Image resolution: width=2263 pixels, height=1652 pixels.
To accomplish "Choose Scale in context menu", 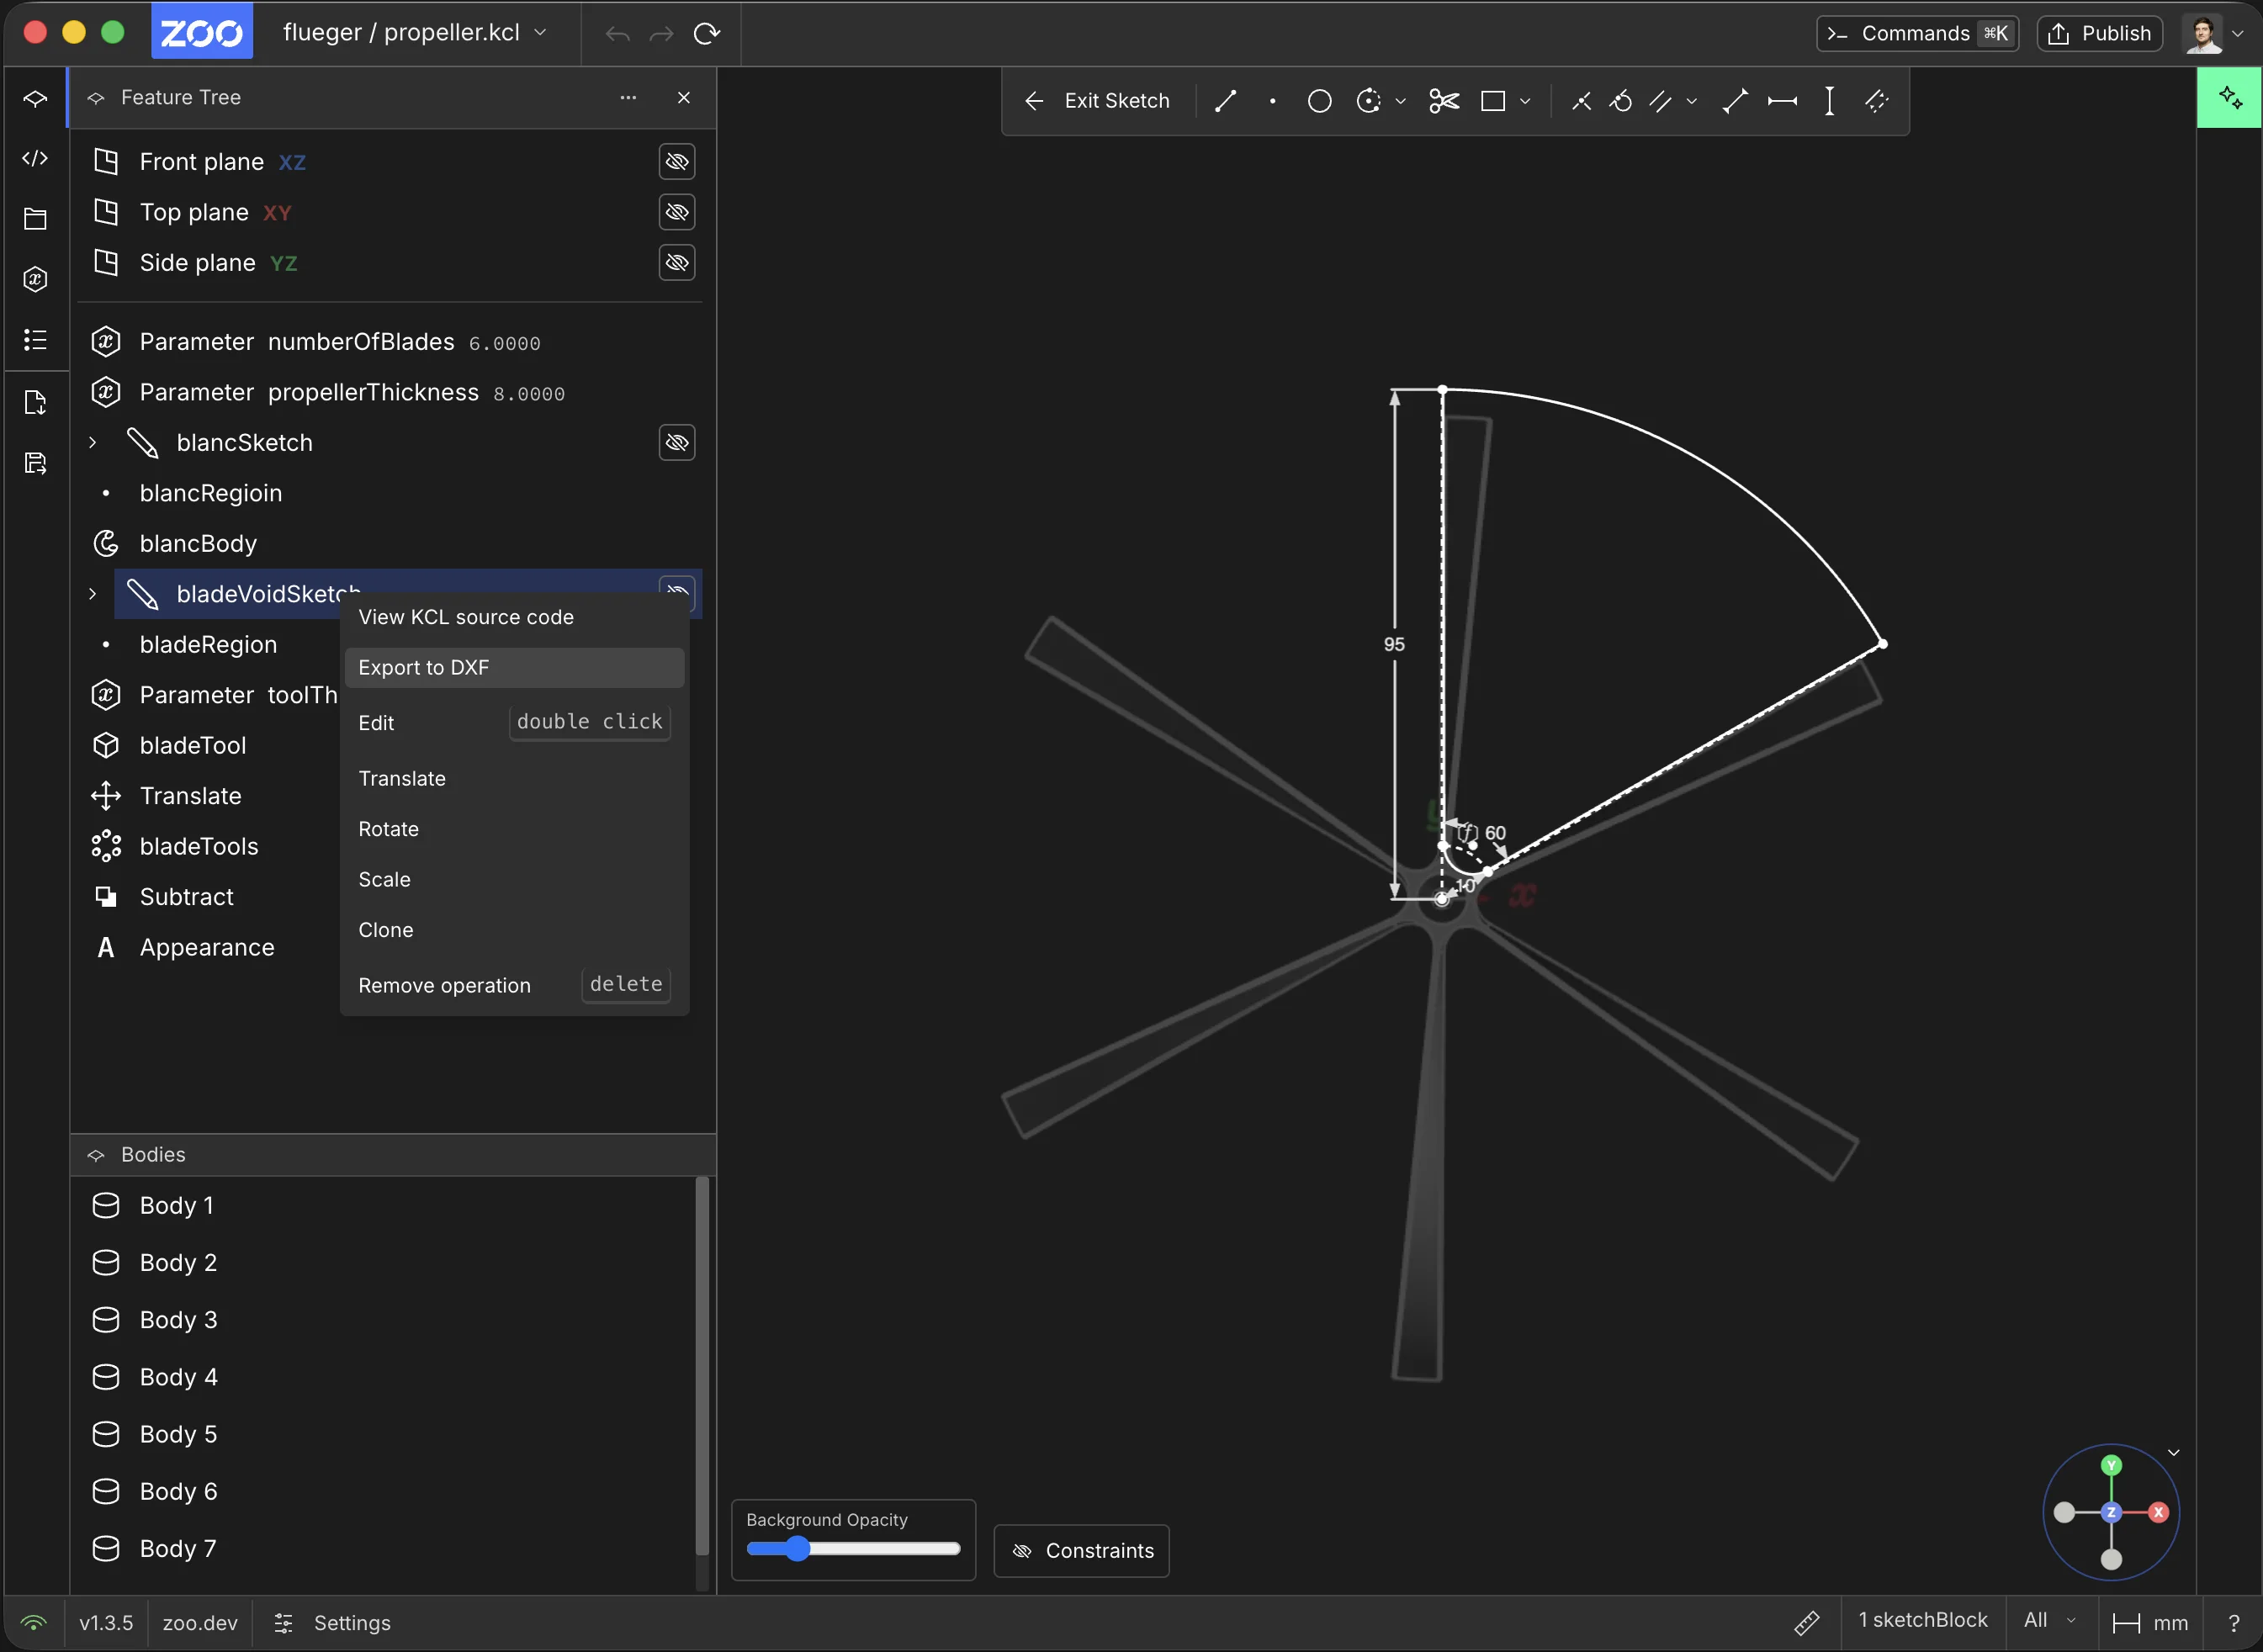I will [x=514, y=880].
